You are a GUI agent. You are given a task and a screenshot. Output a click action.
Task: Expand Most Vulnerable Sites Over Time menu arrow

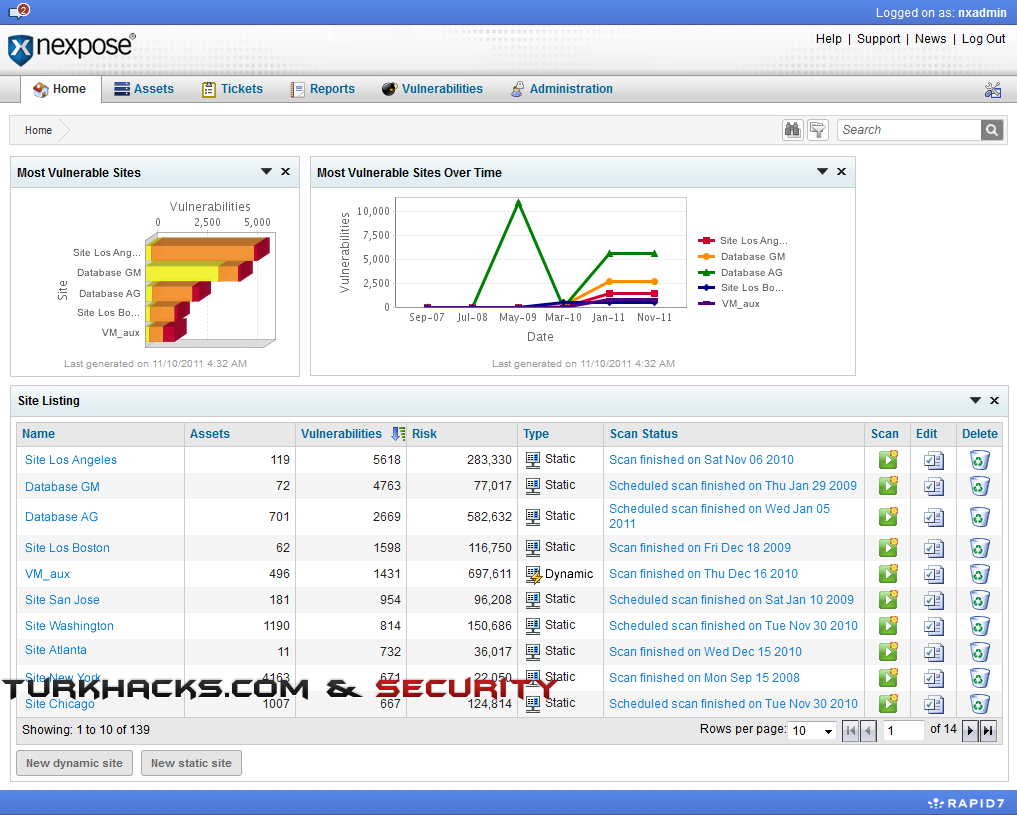click(x=822, y=172)
